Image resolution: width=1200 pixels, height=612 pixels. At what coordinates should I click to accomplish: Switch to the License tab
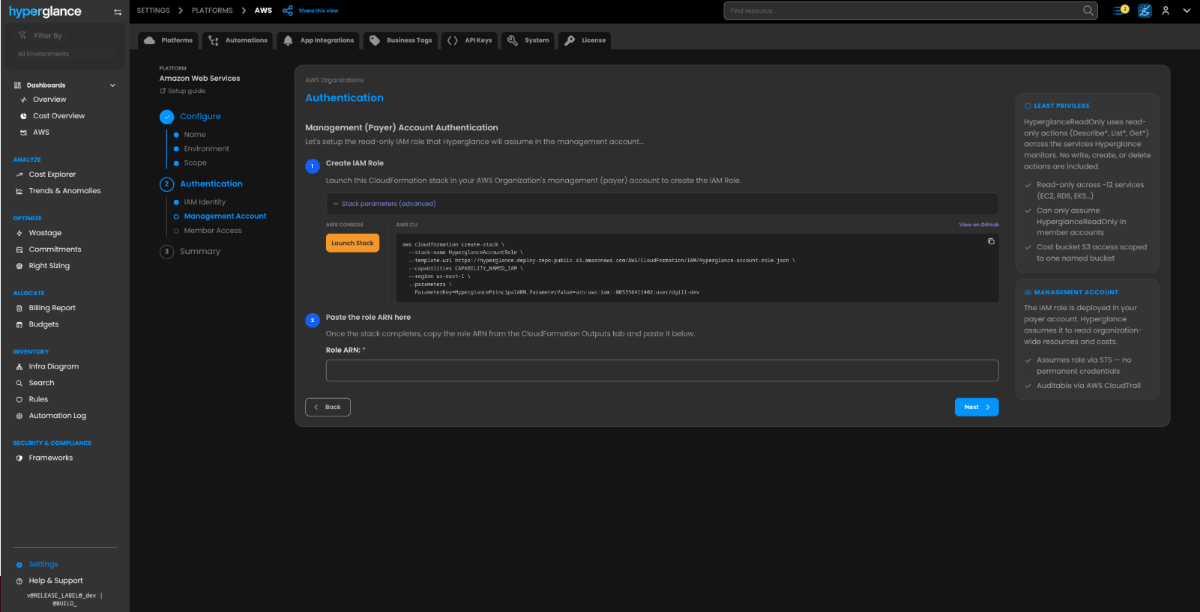pos(585,40)
